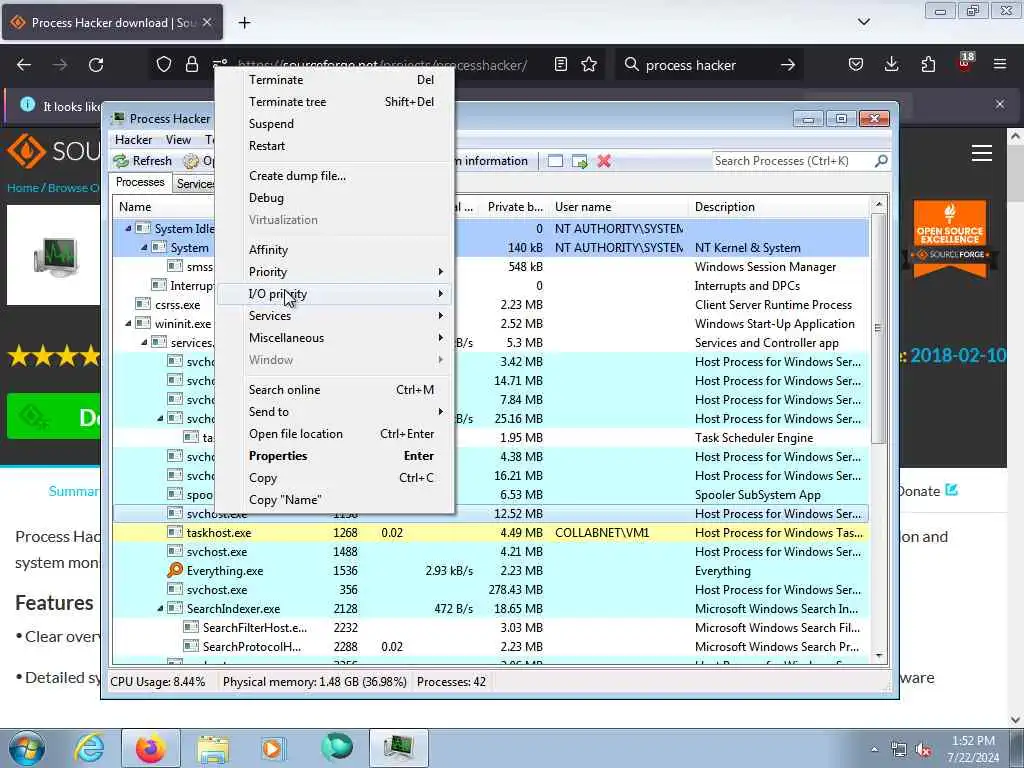Click Process Hacker search magnifier icon

click(x=881, y=161)
